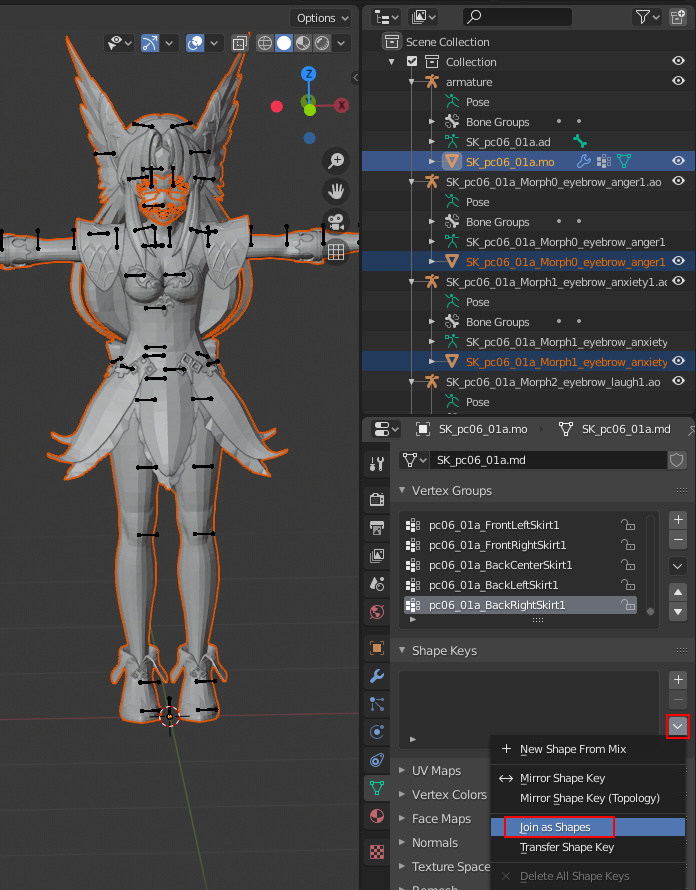Hide armature object via eye icon
This screenshot has width=696, height=890.
(678, 81)
